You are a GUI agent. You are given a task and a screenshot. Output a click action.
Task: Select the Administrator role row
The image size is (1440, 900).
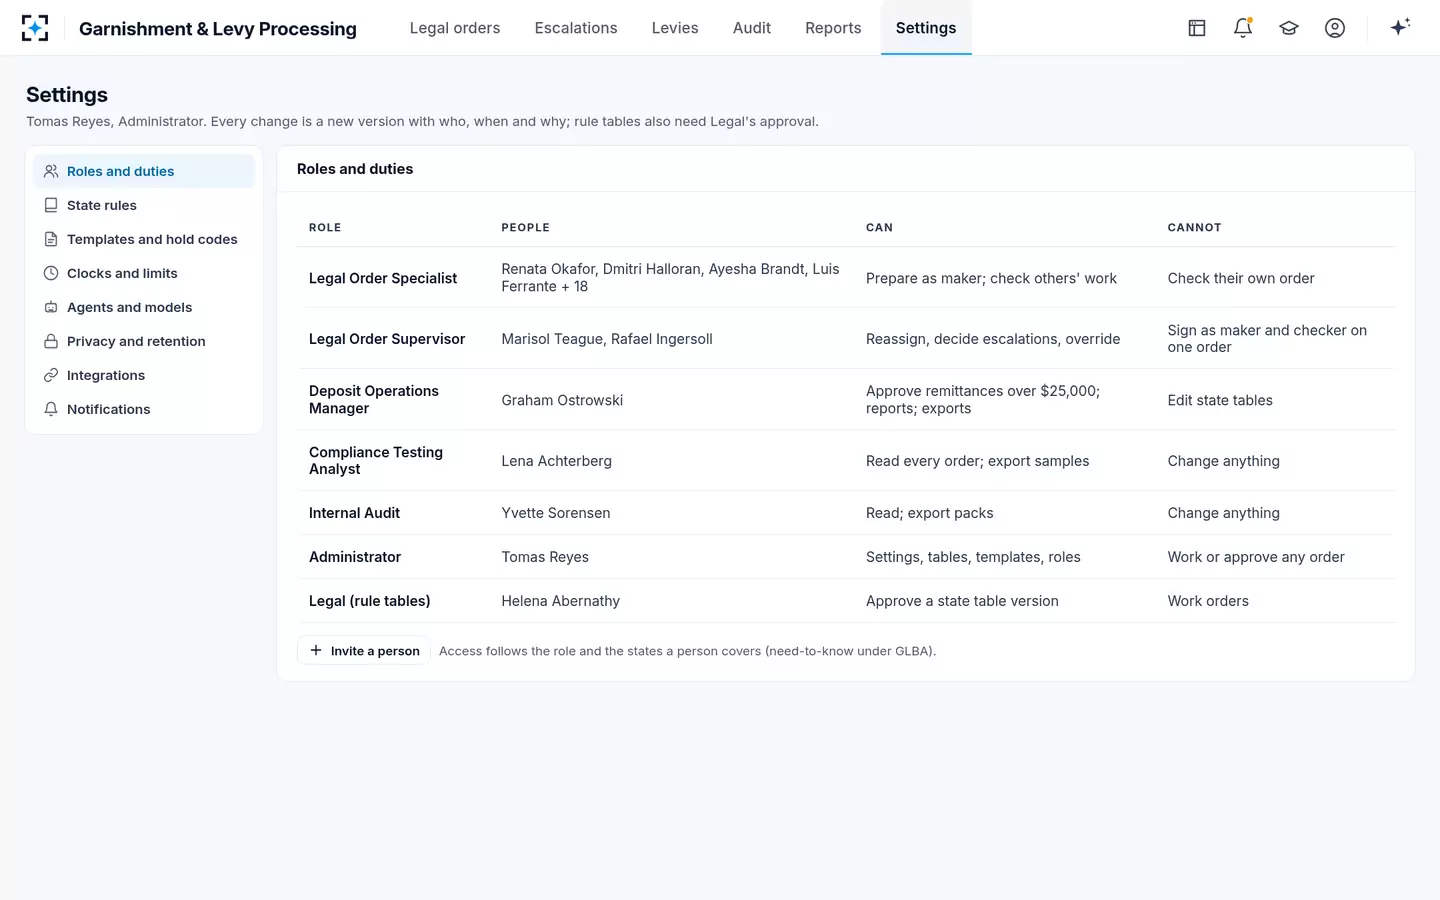coord(846,557)
